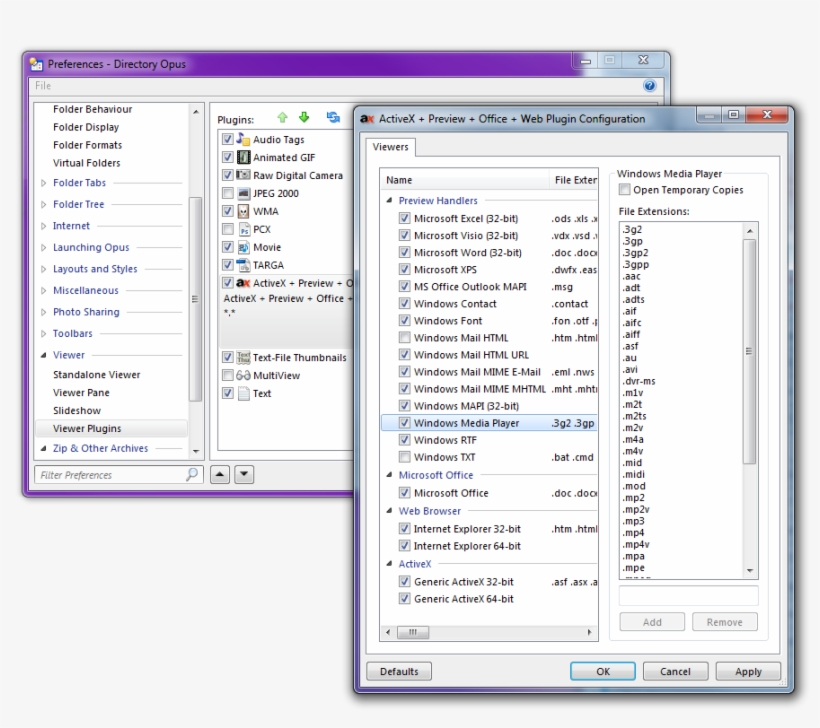Select the TARGA plugin icon

pos(243,265)
